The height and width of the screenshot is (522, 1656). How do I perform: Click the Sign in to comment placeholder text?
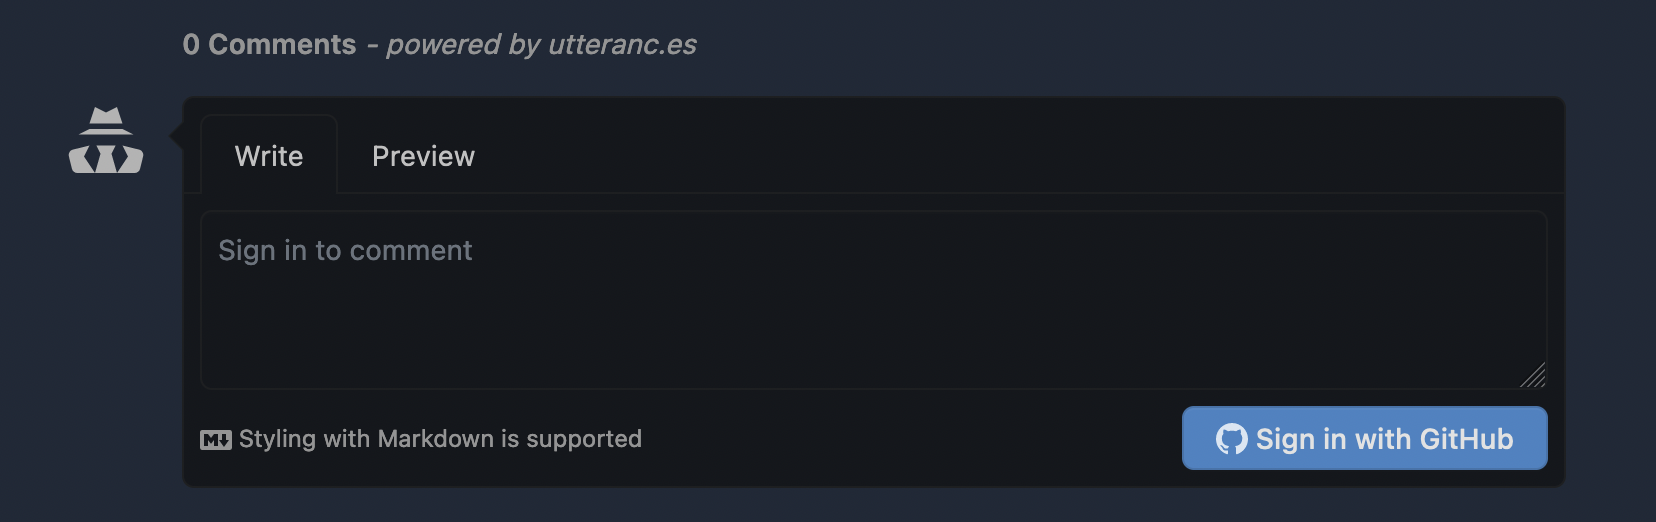[x=345, y=250]
